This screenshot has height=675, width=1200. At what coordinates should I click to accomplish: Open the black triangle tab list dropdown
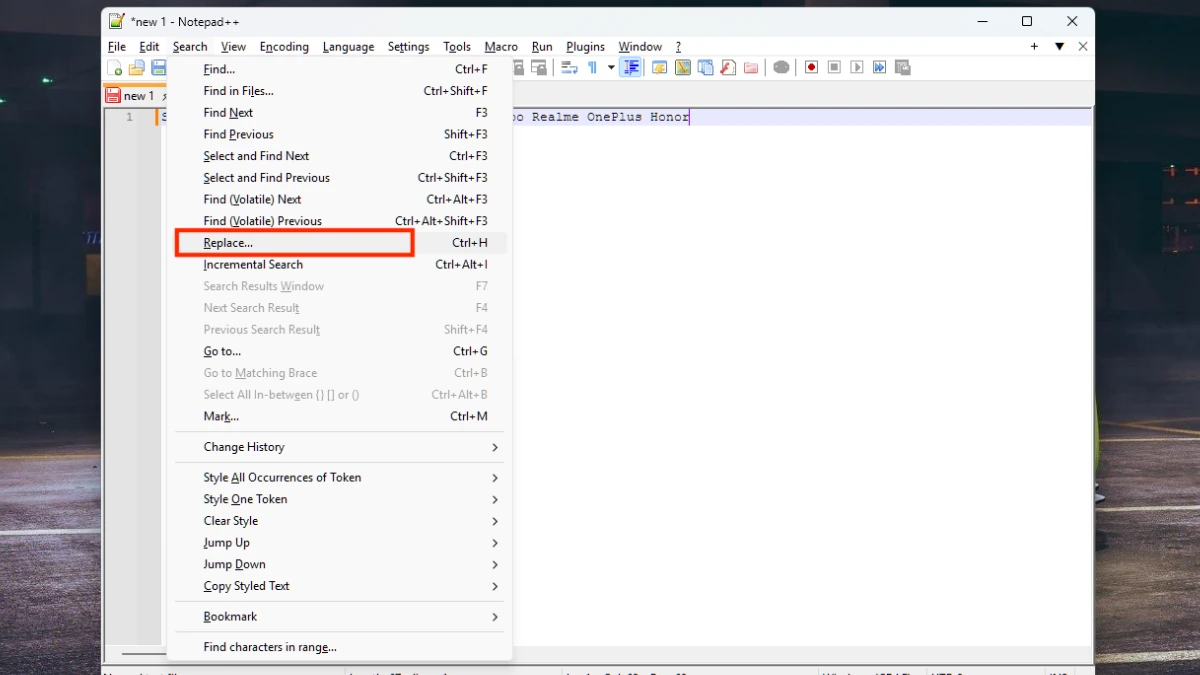[x=1059, y=46]
